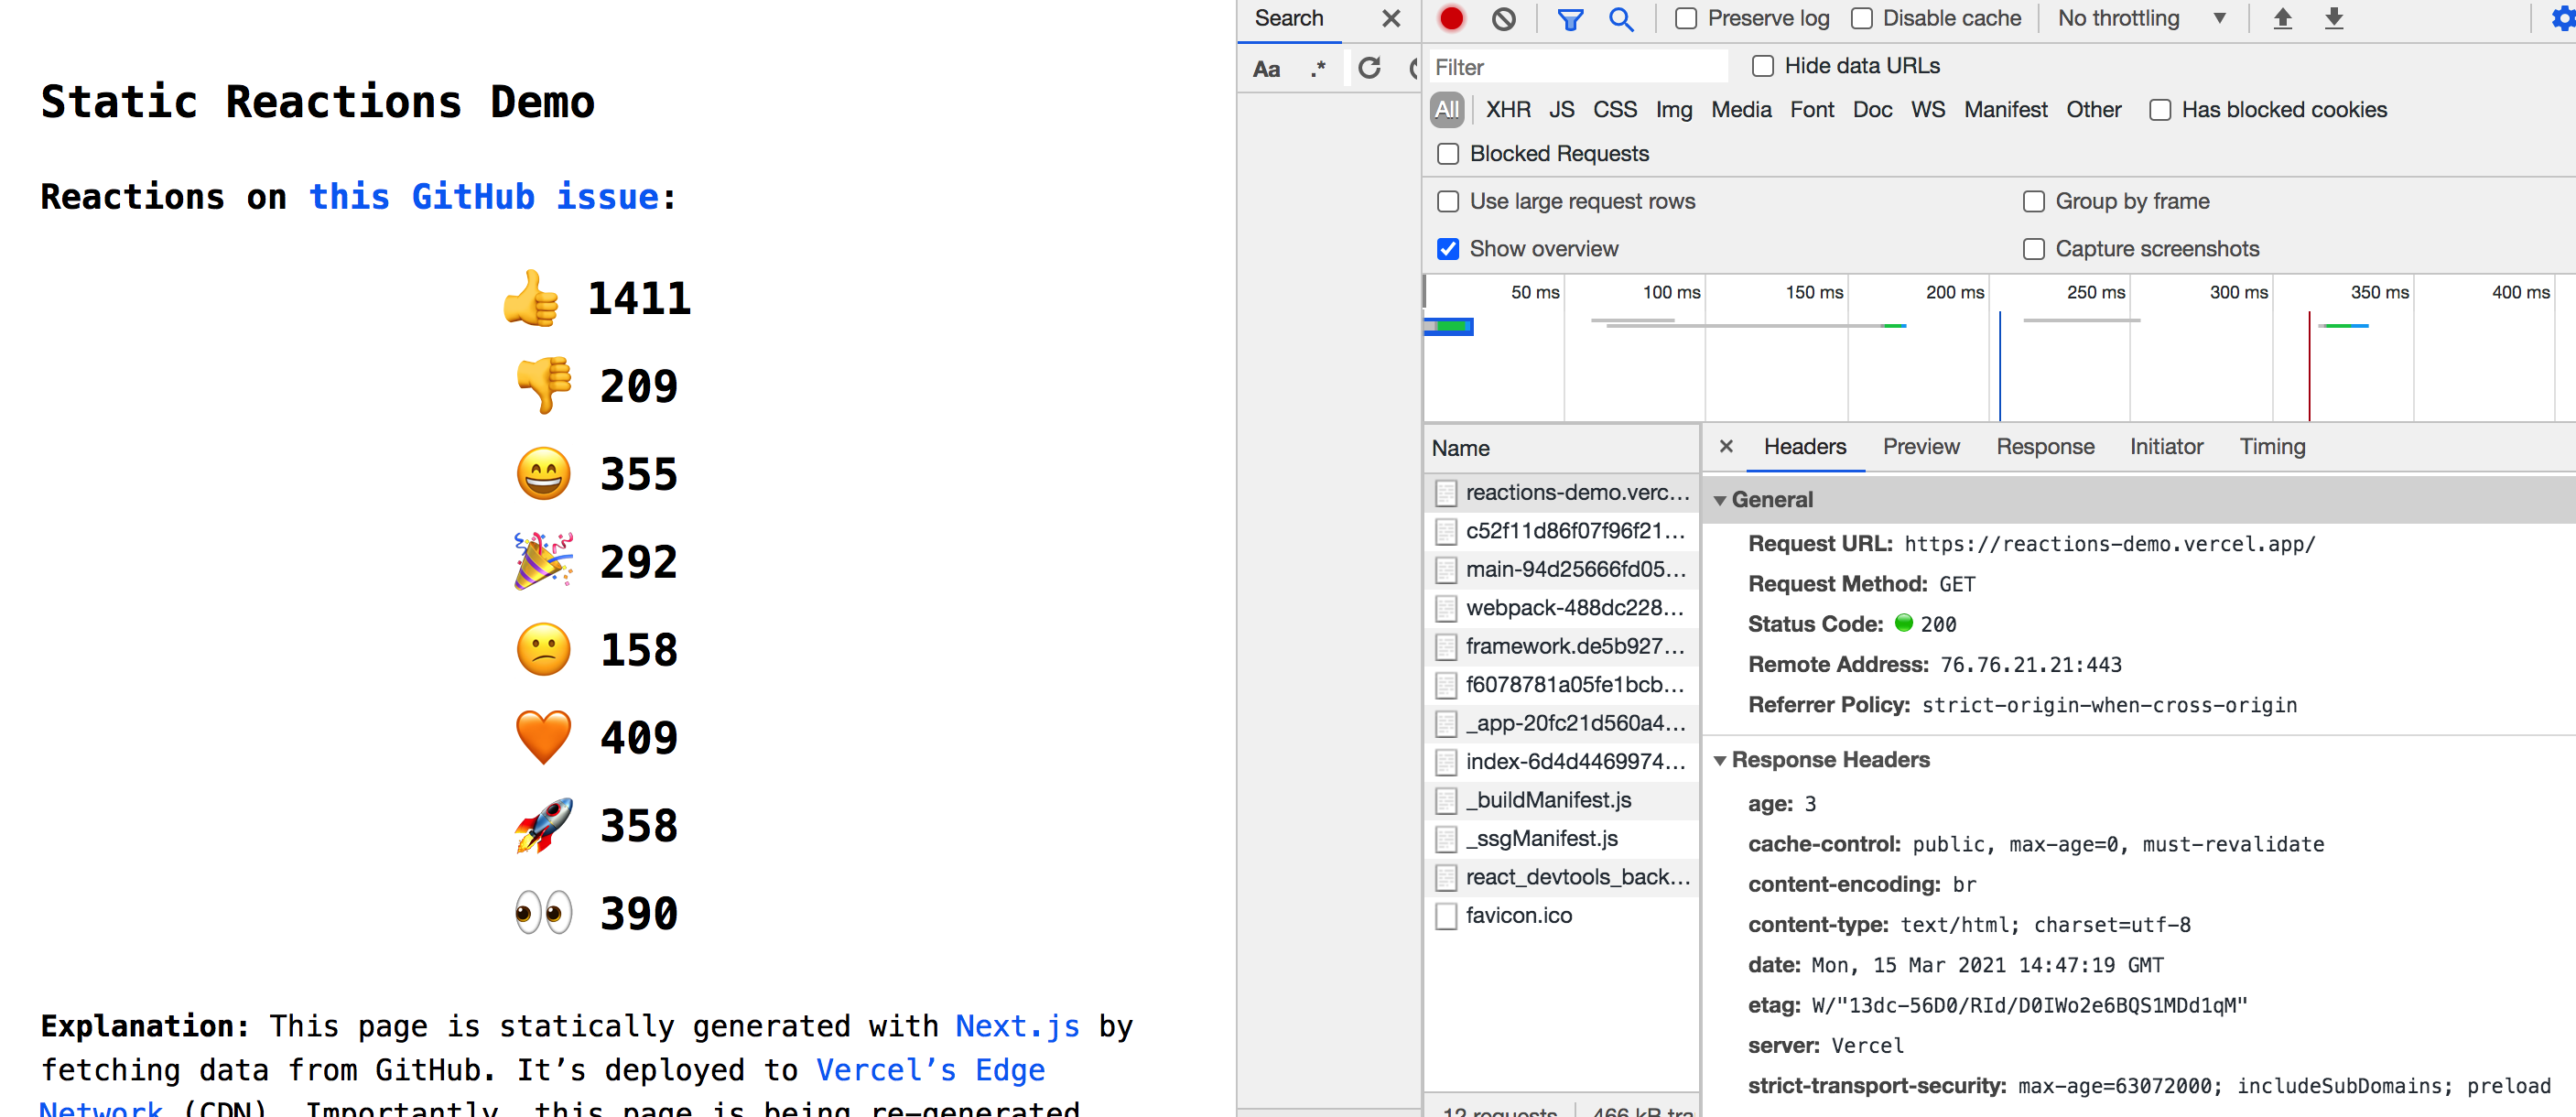The image size is (2576, 1117).
Task: Select the _ssgManifest.js request
Action: click(x=1561, y=838)
